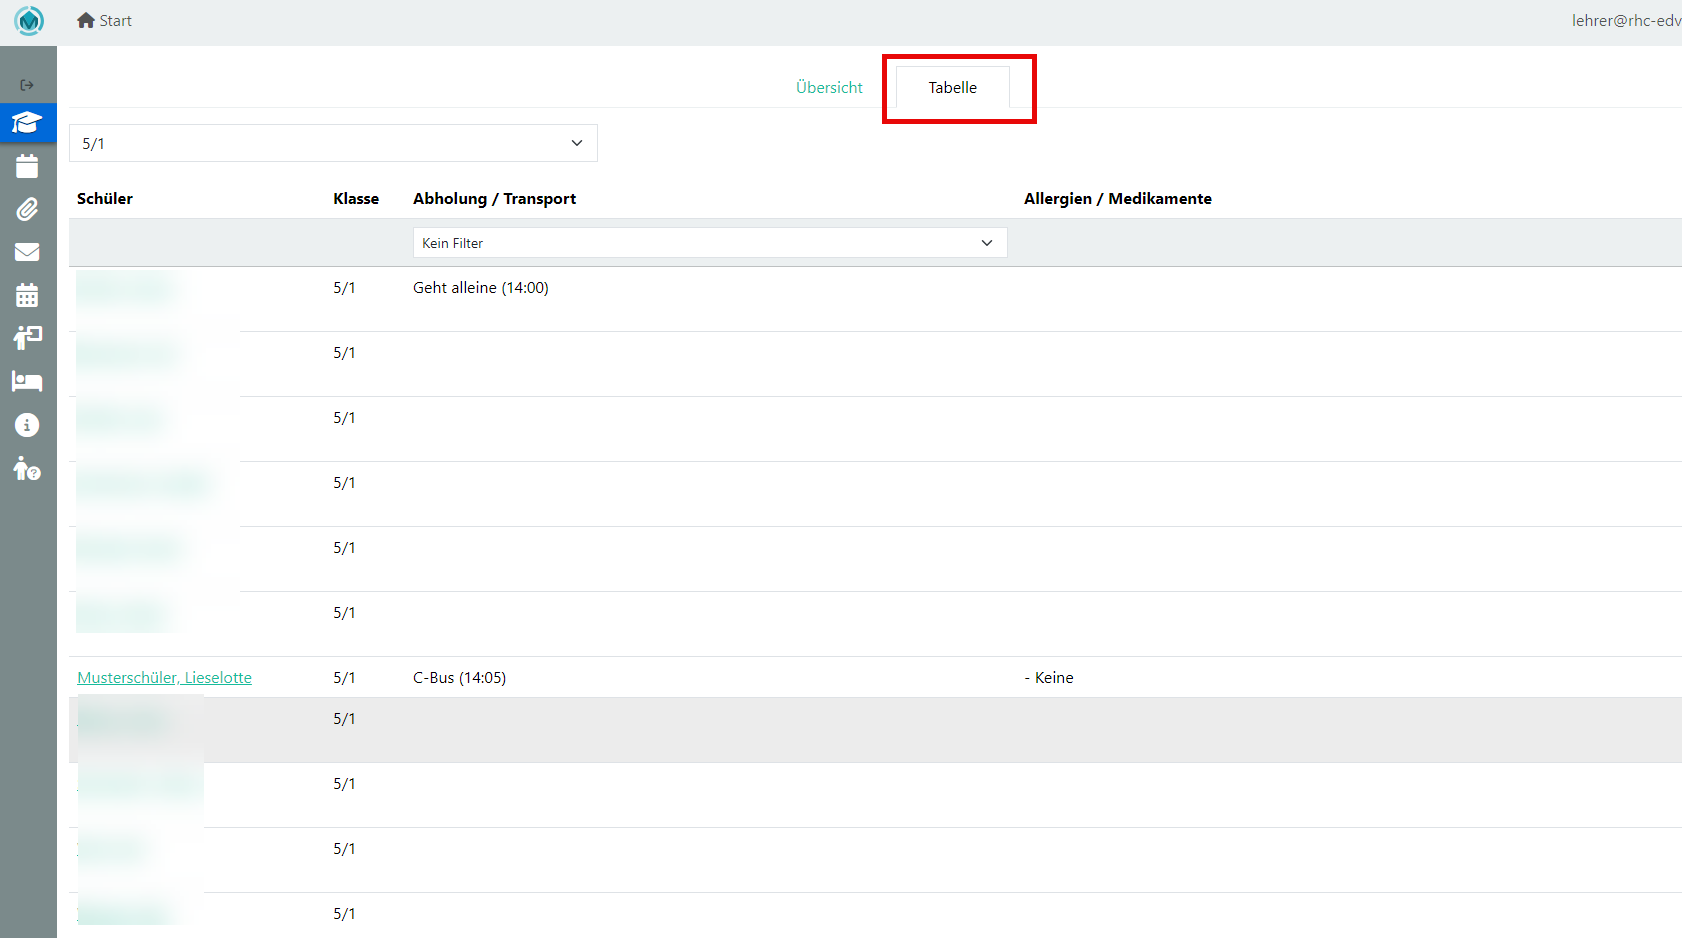The width and height of the screenshot is (1682, 938).
Task: Click the 5/1 class cell in Lieselotte's row
Action: pos(344,677)
